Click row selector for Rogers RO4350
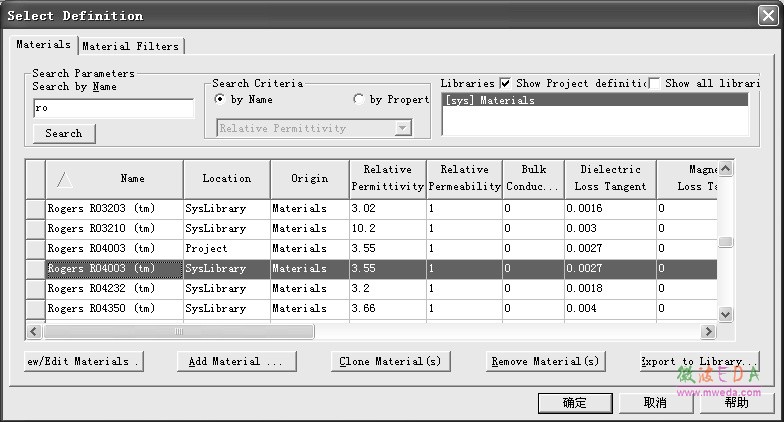The width and height of the screenshot is (784, 422). click(36, 308)
